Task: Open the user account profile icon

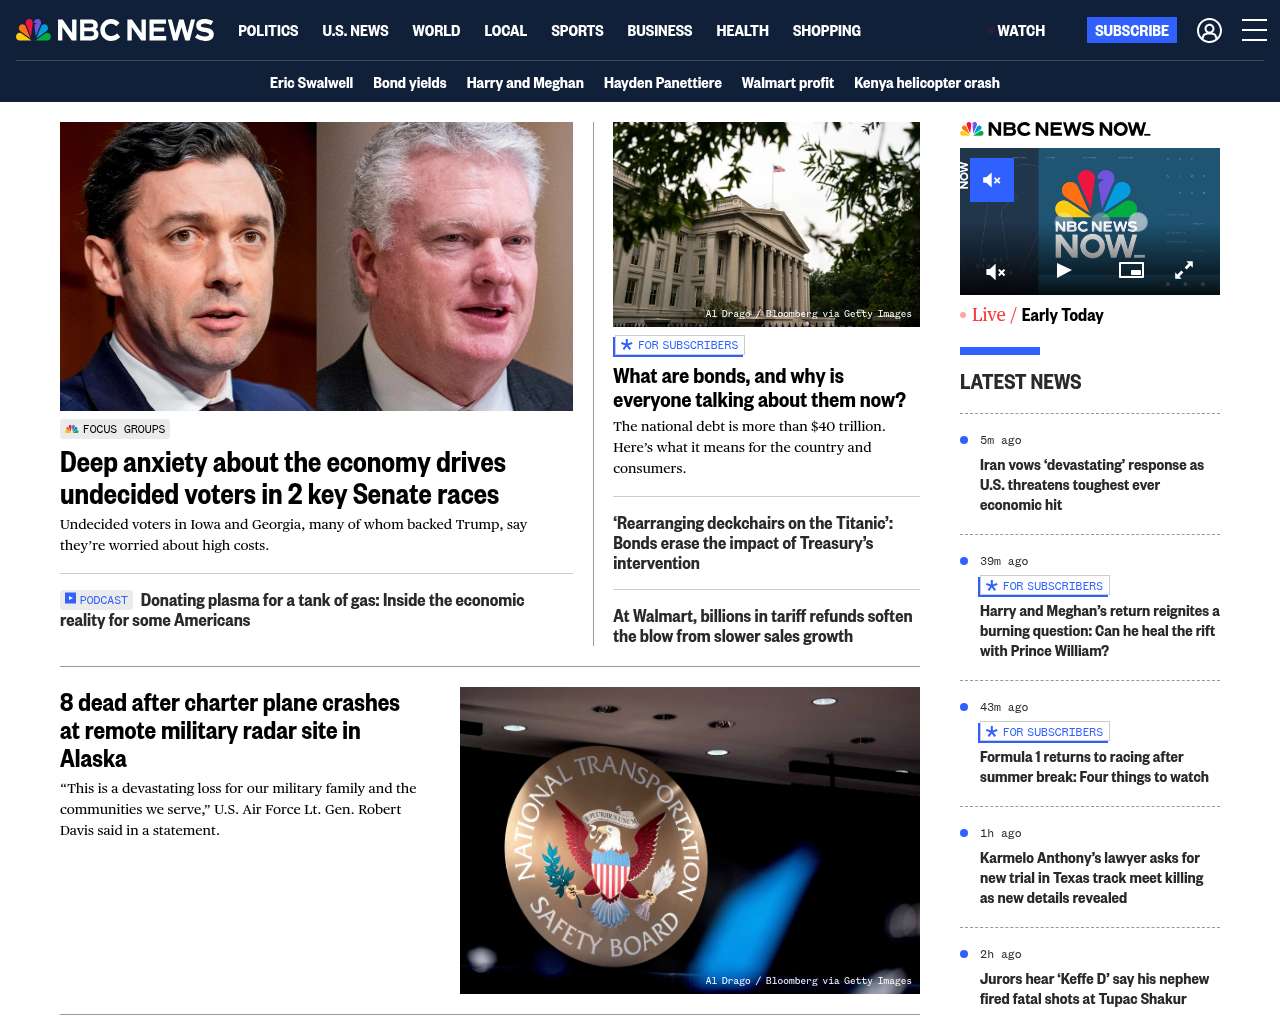Action: pos(1209,31)
